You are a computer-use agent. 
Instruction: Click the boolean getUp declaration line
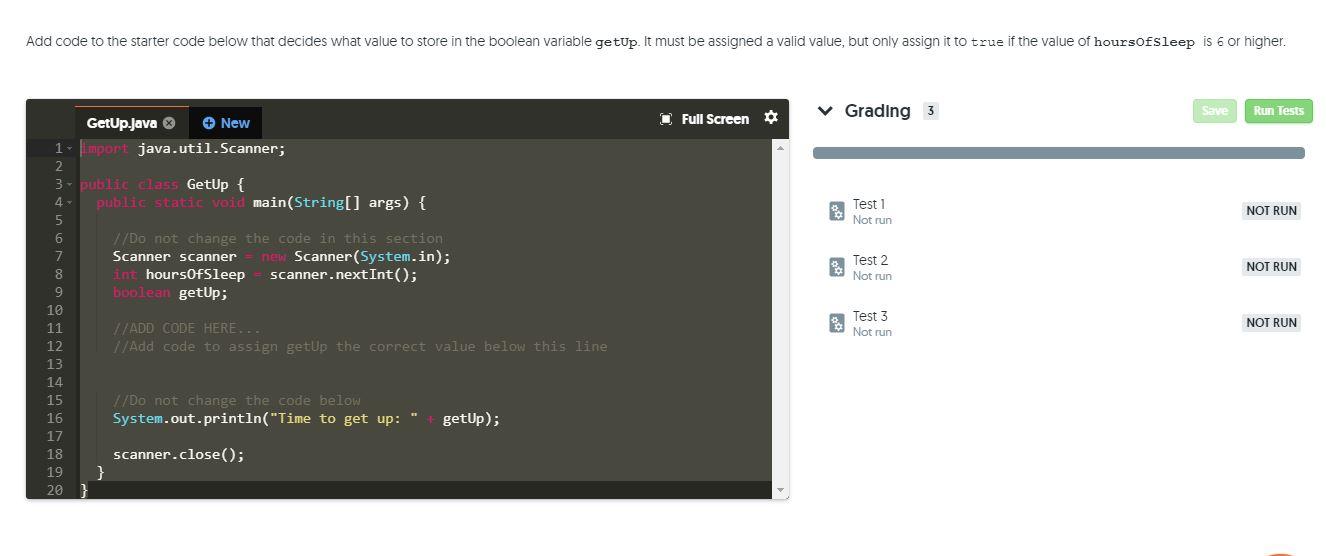point(170,292)
